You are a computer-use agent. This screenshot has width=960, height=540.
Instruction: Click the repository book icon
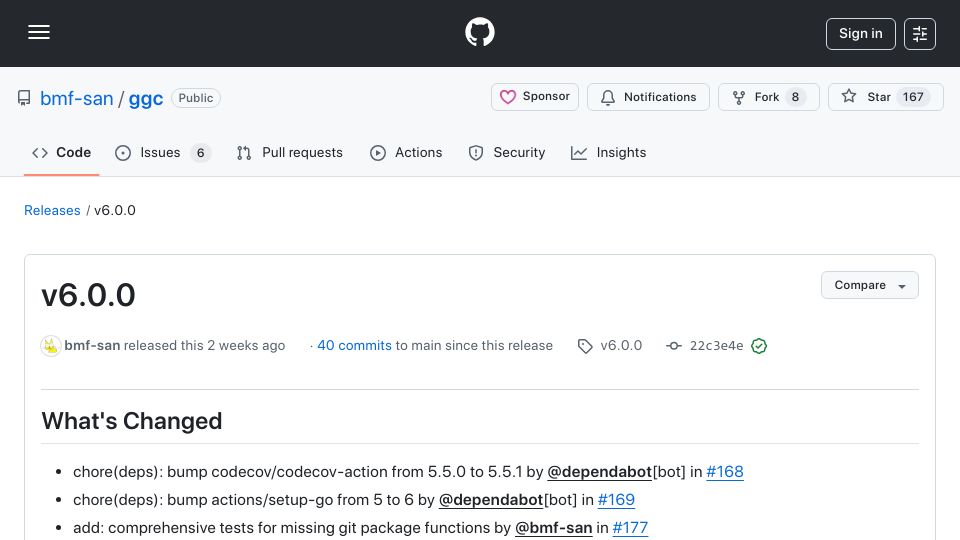24,98
